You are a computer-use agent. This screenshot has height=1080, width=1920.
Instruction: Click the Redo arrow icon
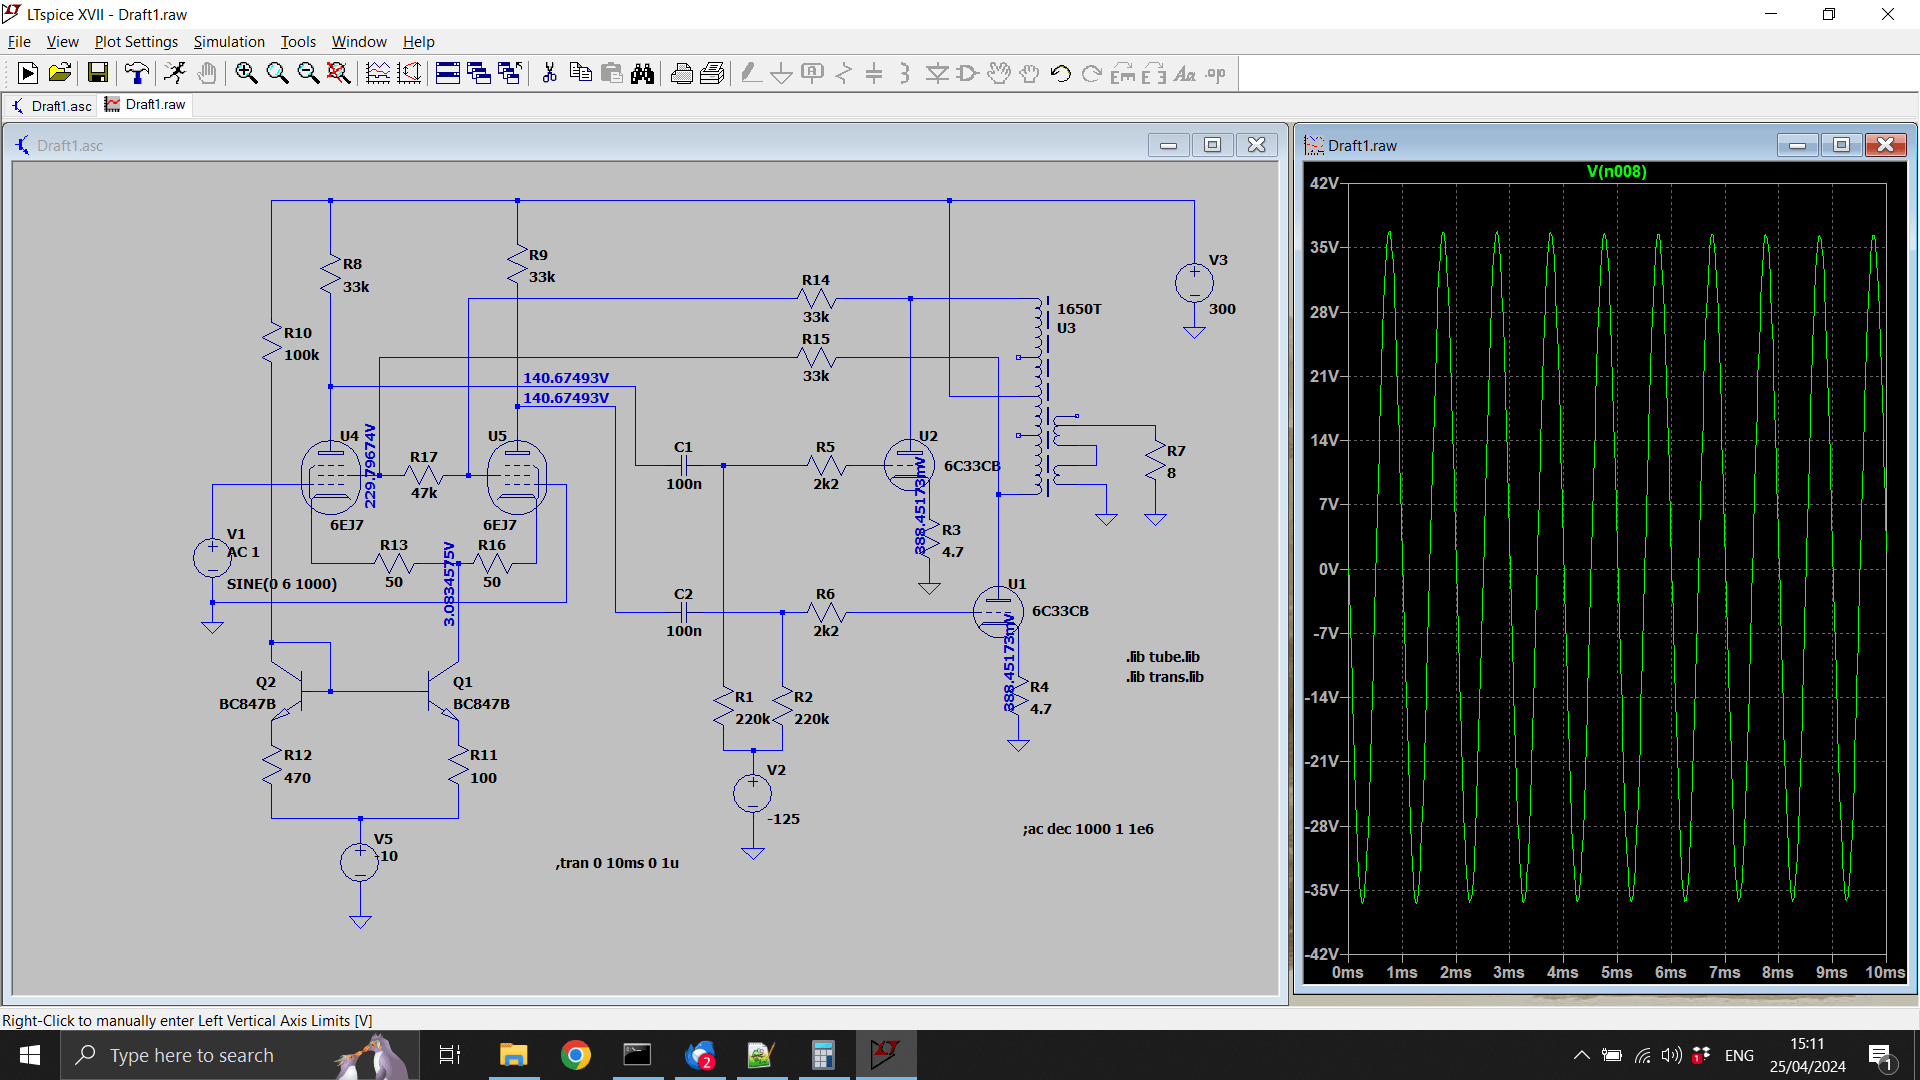tap(1092, 73)
